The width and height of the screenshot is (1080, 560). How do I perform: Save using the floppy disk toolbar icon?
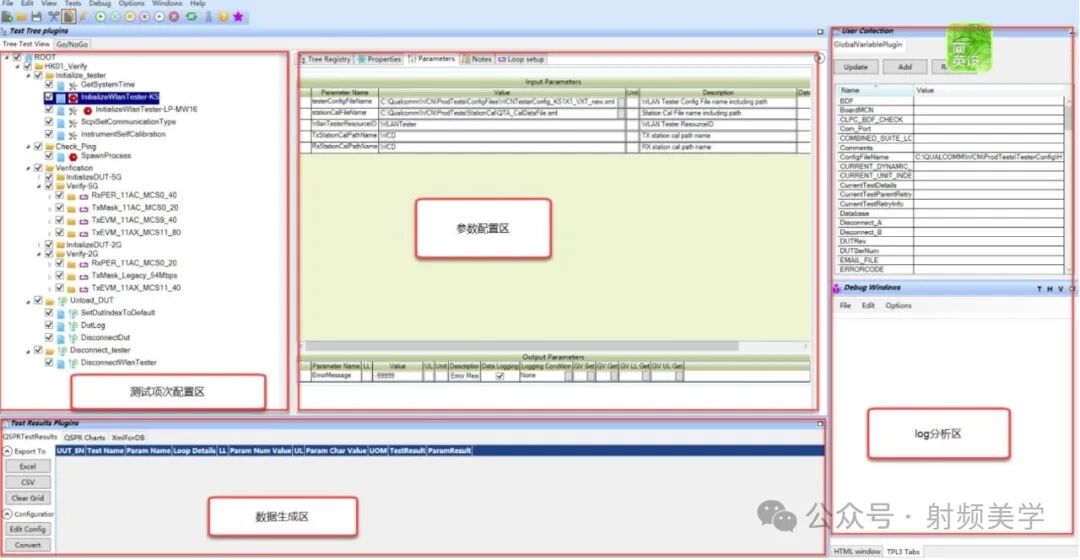point(37,17)
